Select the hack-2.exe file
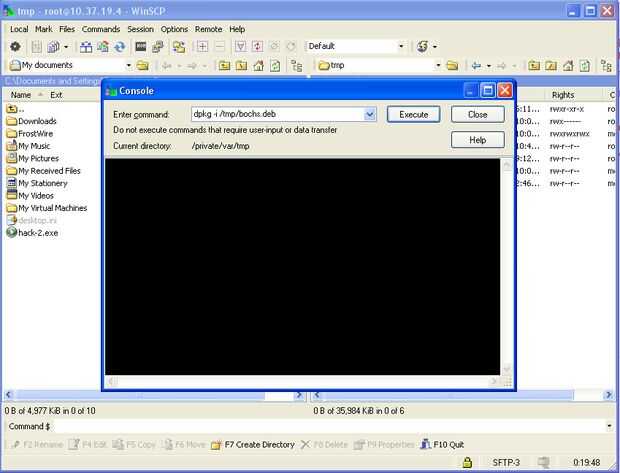The image size is (620, 473). click(32, 233)
